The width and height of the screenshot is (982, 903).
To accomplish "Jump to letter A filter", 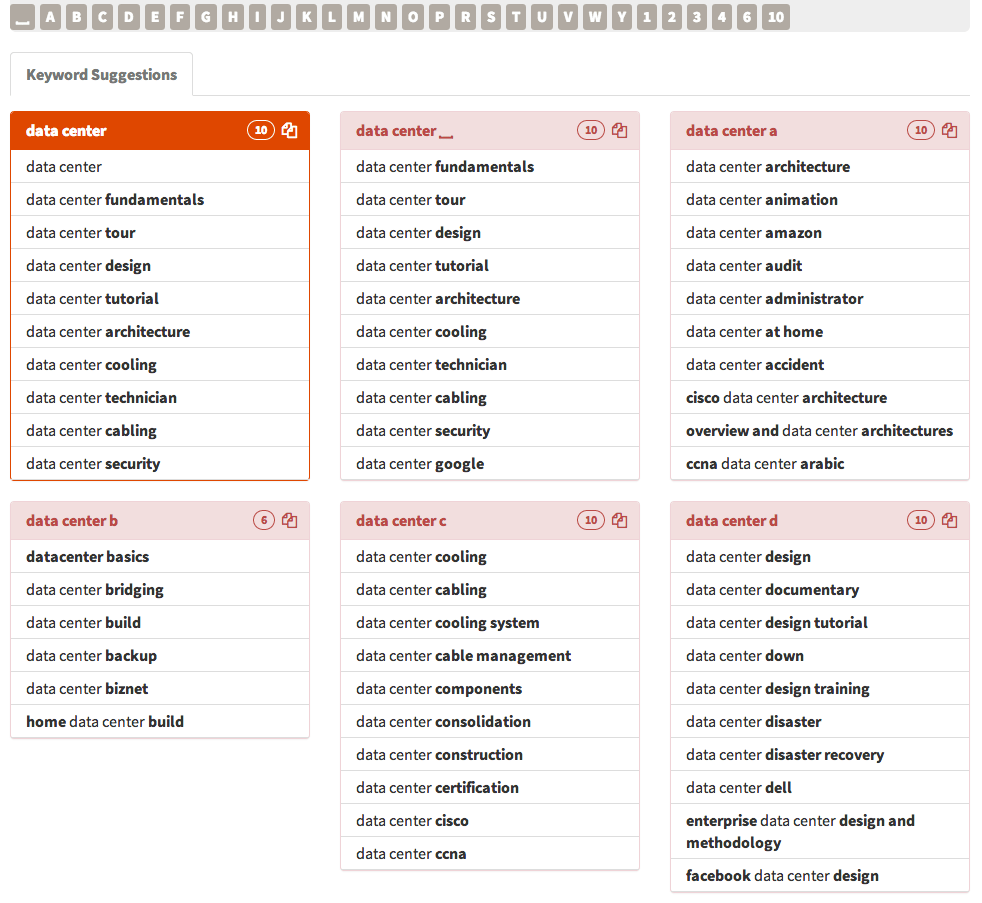I will pos(51,17).
